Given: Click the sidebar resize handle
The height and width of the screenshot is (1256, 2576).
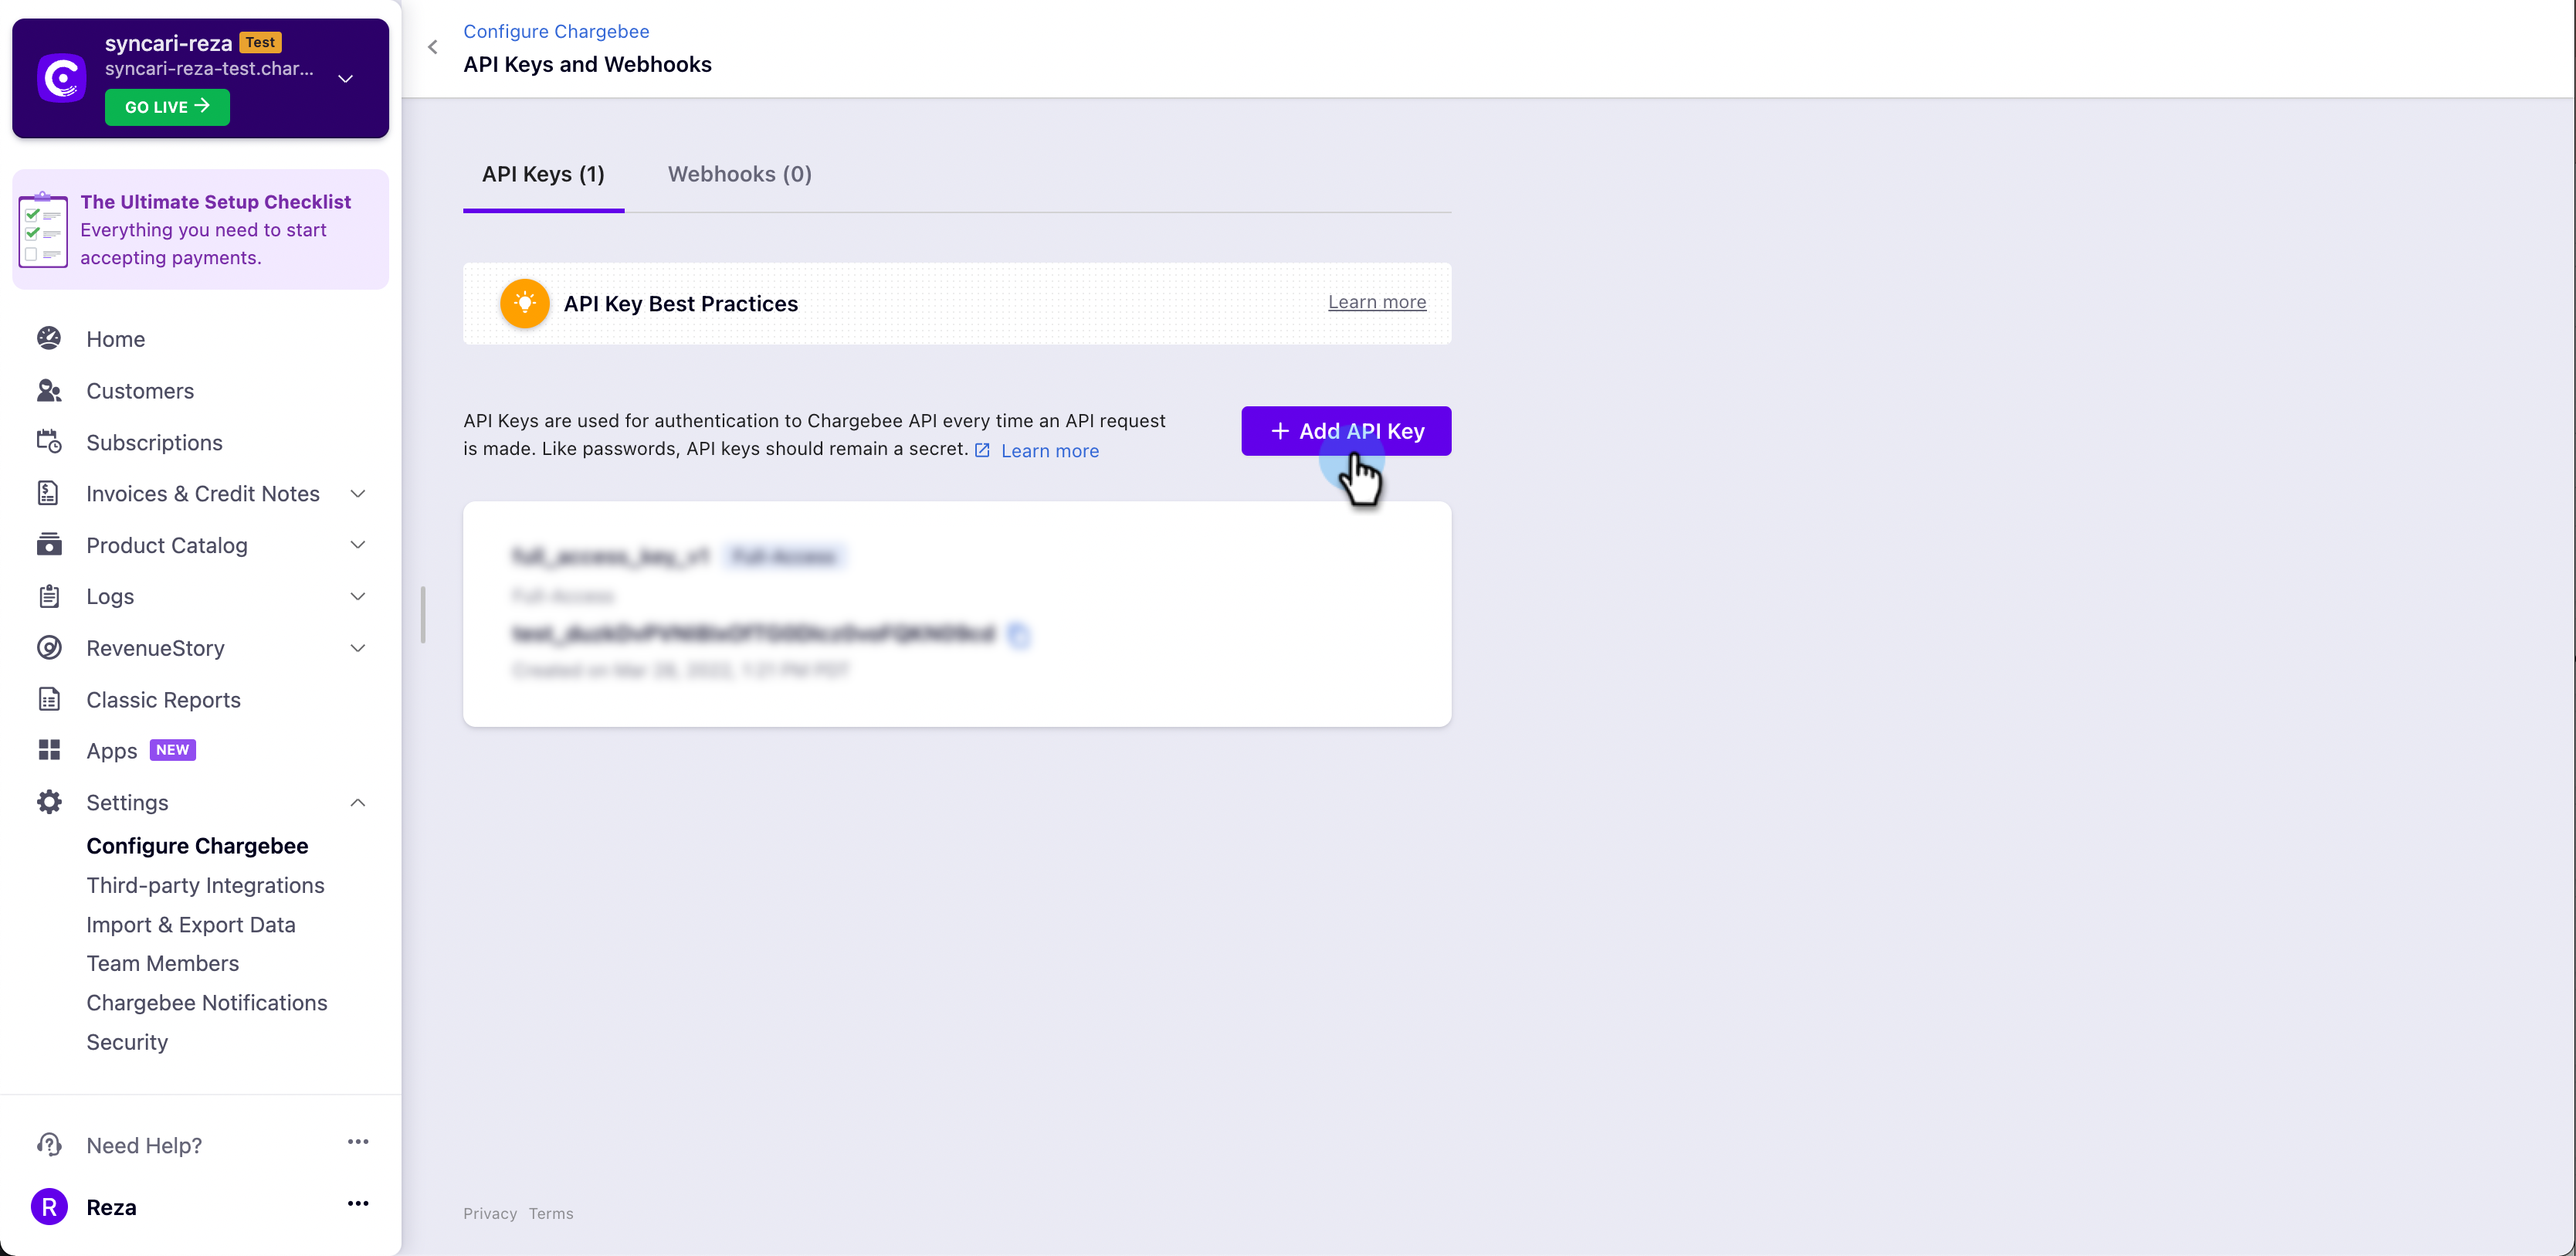Looking at the screenshot, I should [424, 615].
